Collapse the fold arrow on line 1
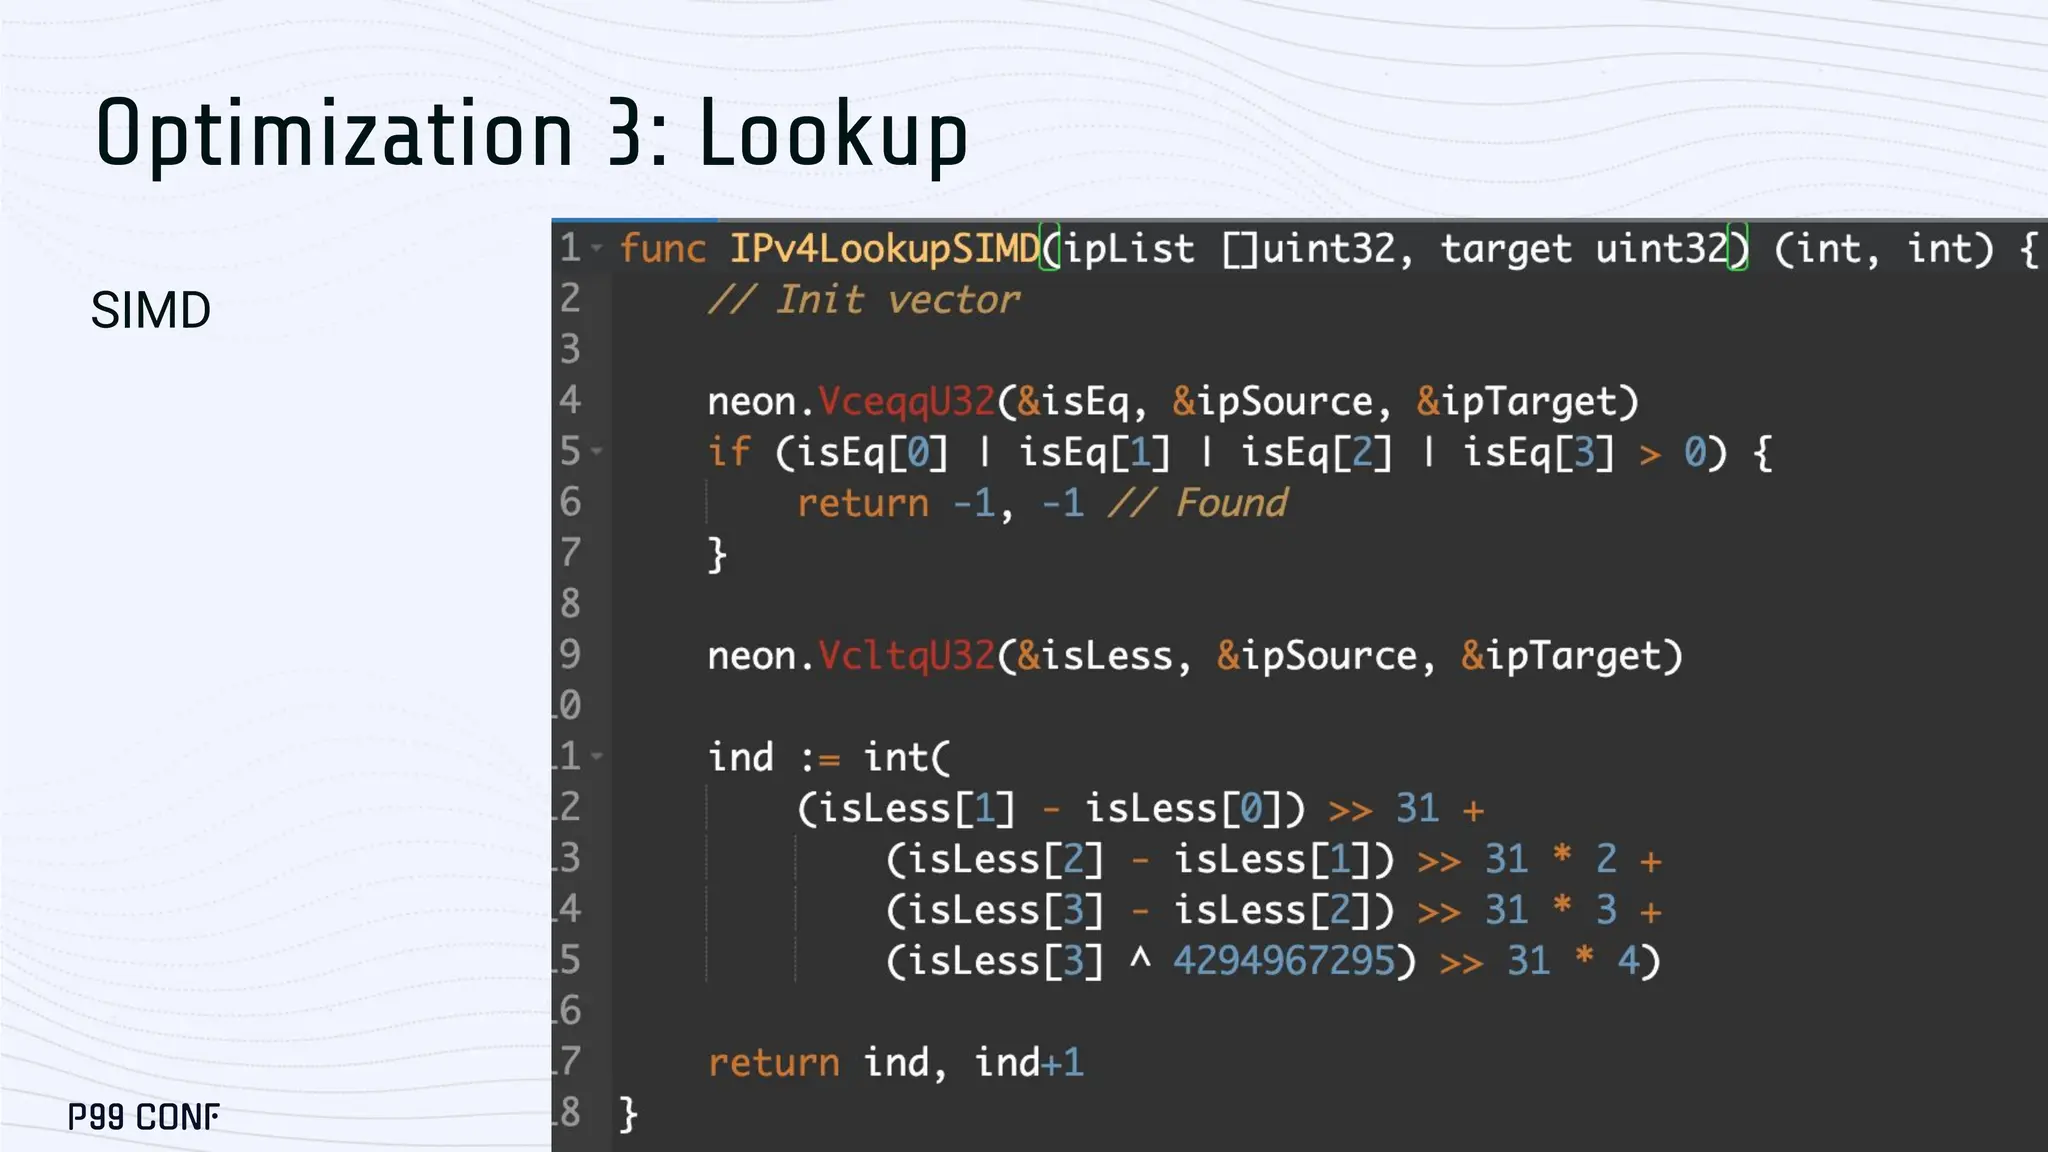This screenshot has height=1152, width=2048. tap(597, 247)
